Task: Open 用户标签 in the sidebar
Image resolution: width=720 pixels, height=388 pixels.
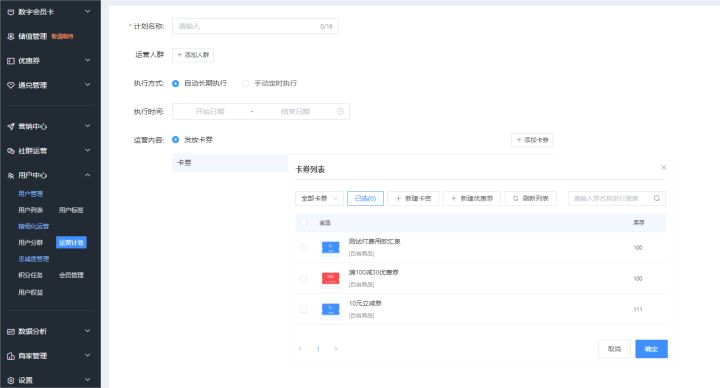Action: tap(71, 210)
